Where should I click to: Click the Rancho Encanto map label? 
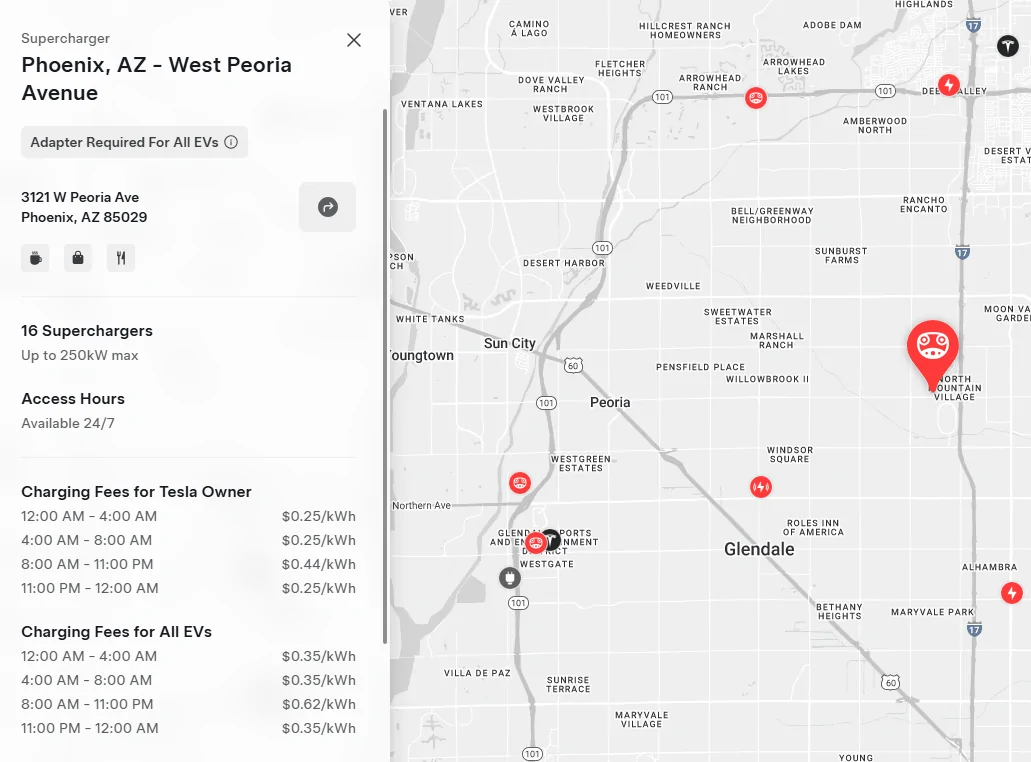point(923,204)
